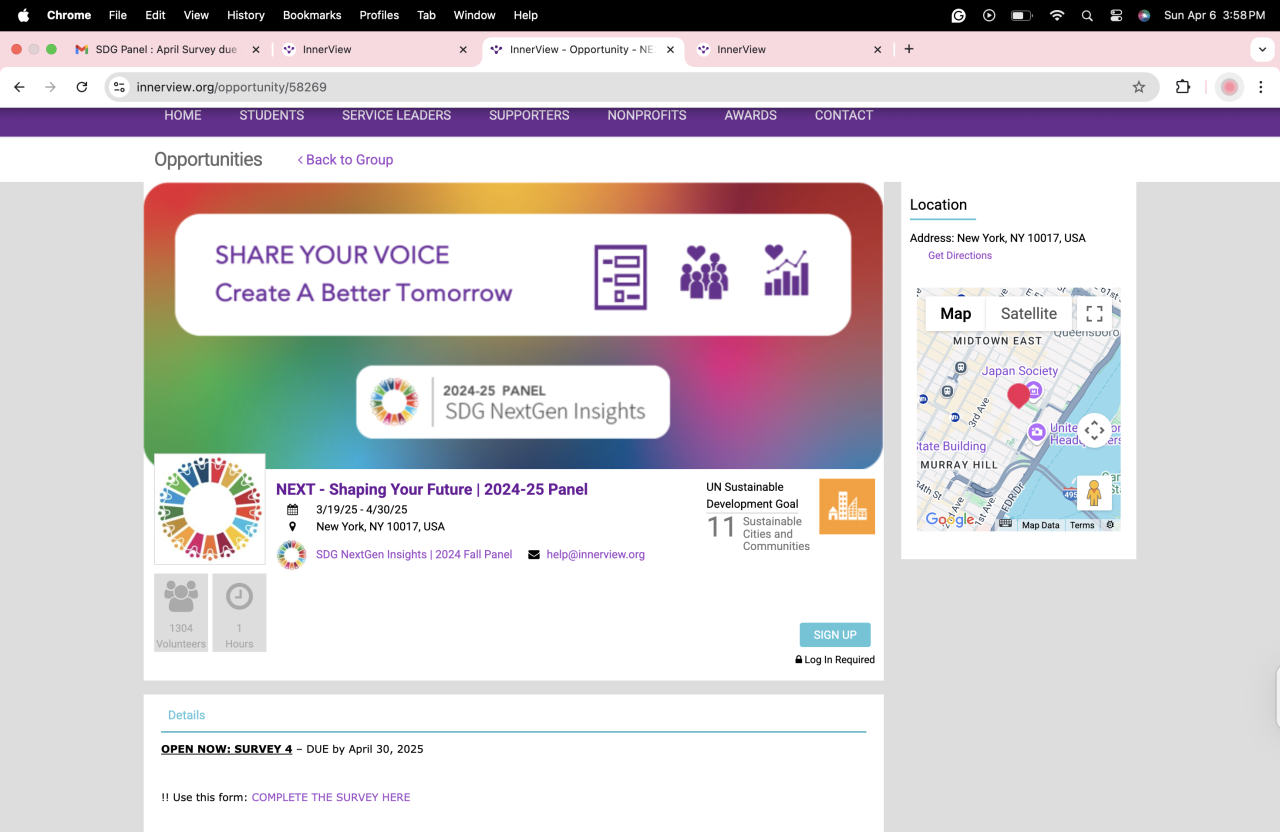Click the date and time in menu bar
This screenshot has height=832, width=1280.
coord(1215,15)
